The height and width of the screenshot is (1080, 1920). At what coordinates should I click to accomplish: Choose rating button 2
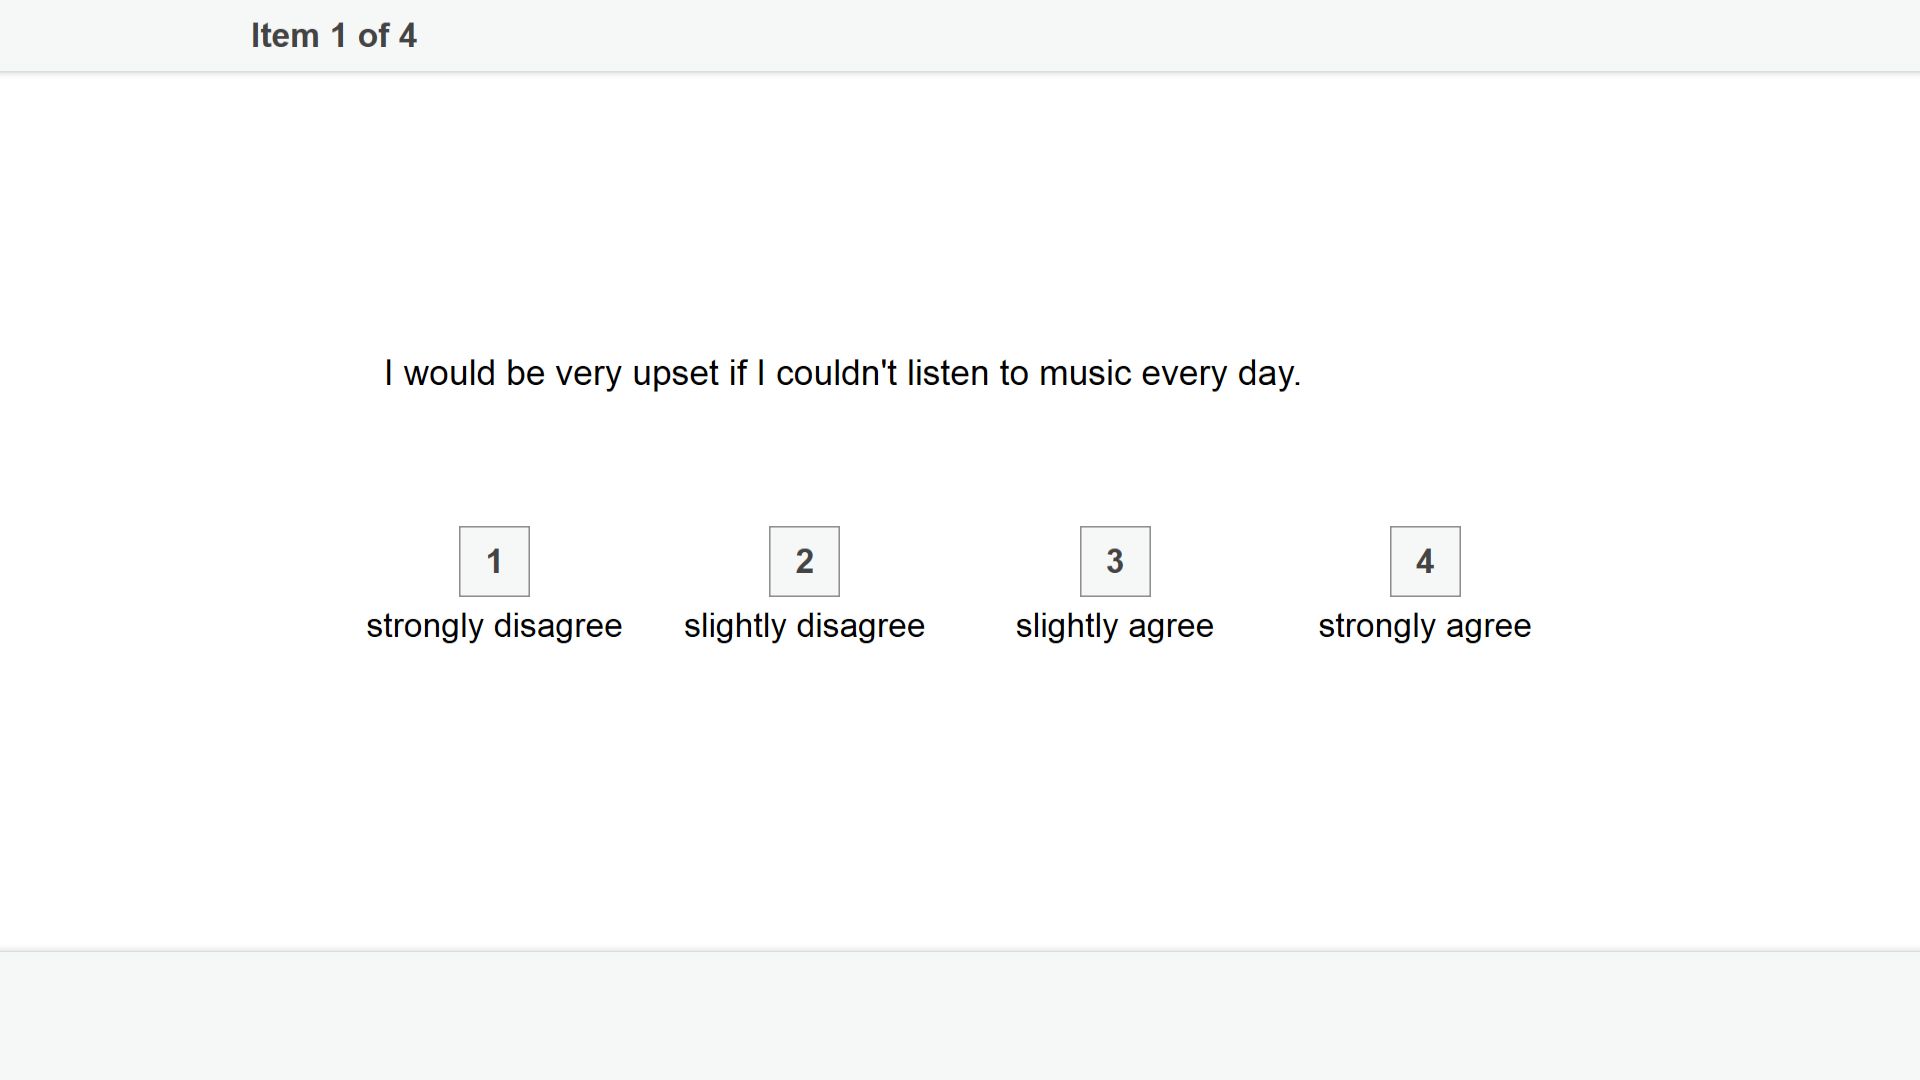pyautogui.click(x=804, y=561)
